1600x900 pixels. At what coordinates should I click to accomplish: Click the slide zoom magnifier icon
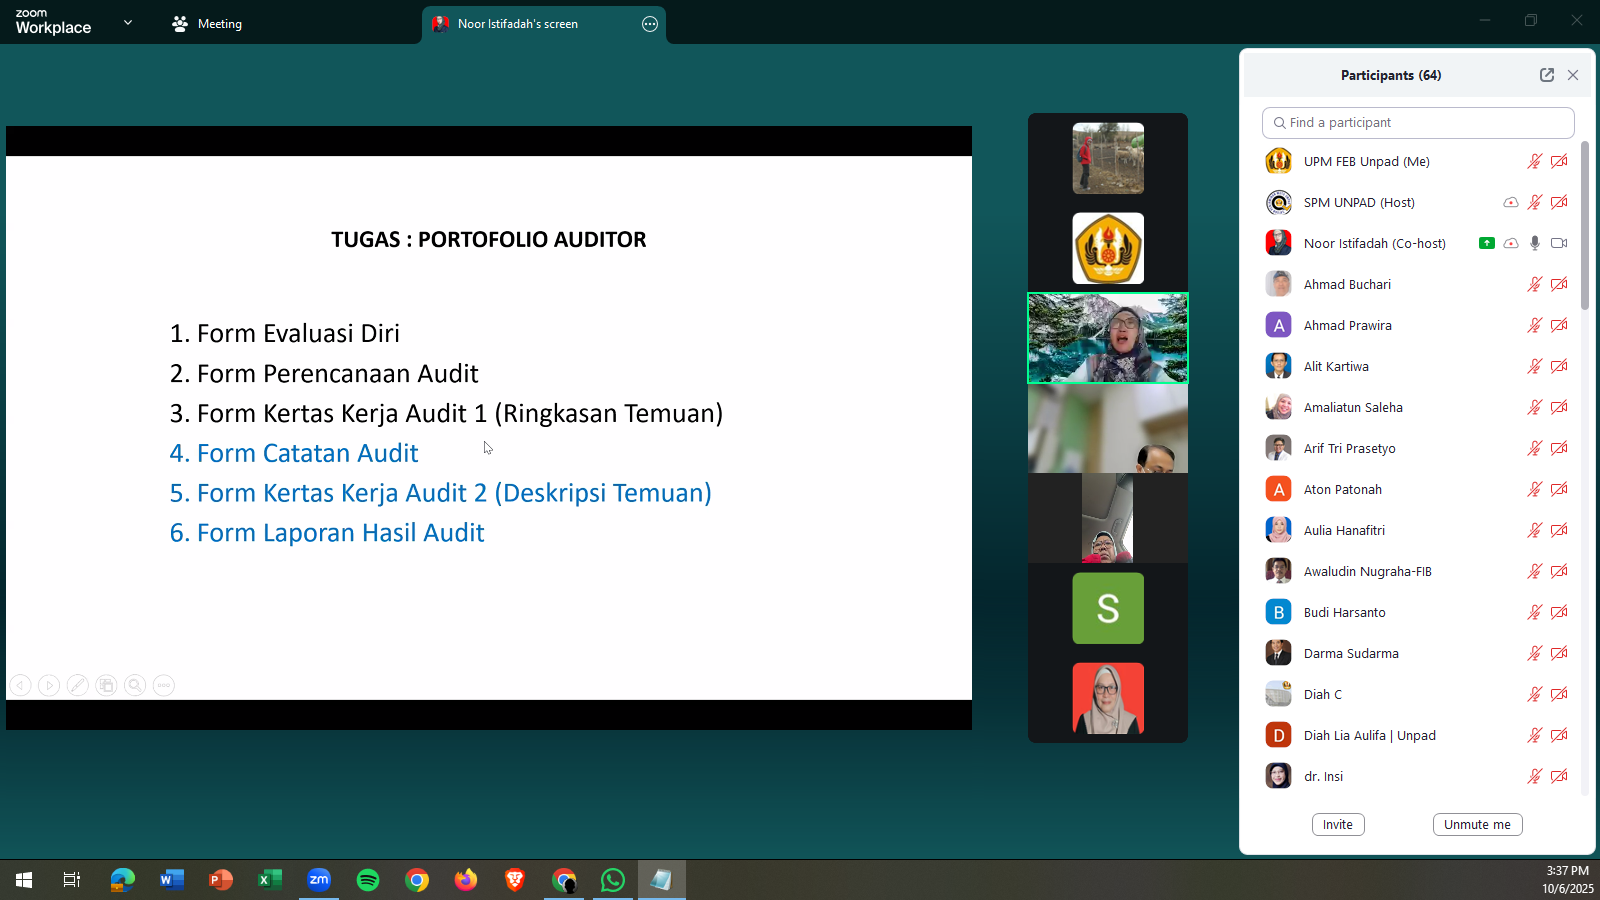135,685
